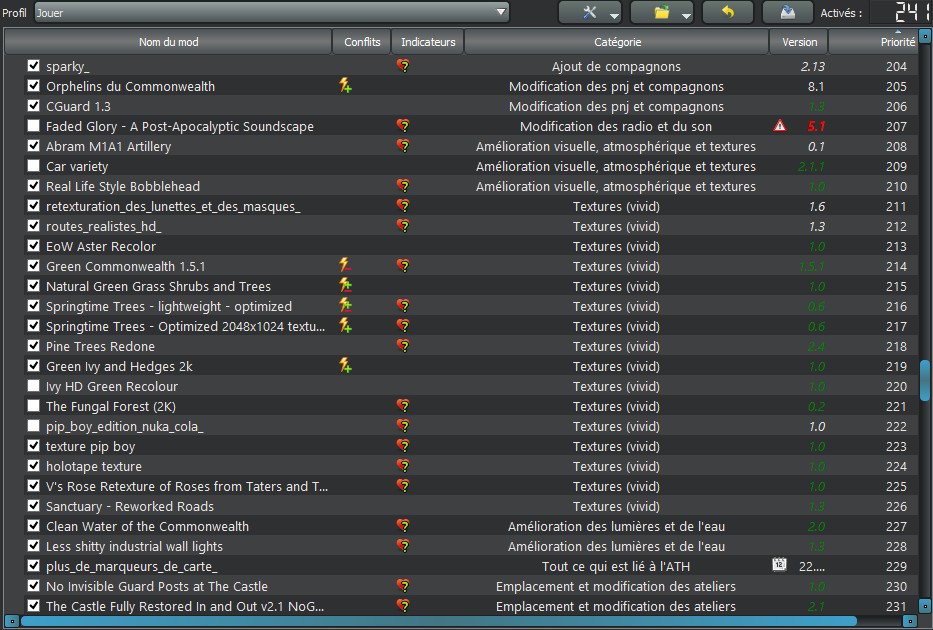Screen dimensions: 933x630
Task: Click the Activés mod counter display
Action: [x=902, y=12]
